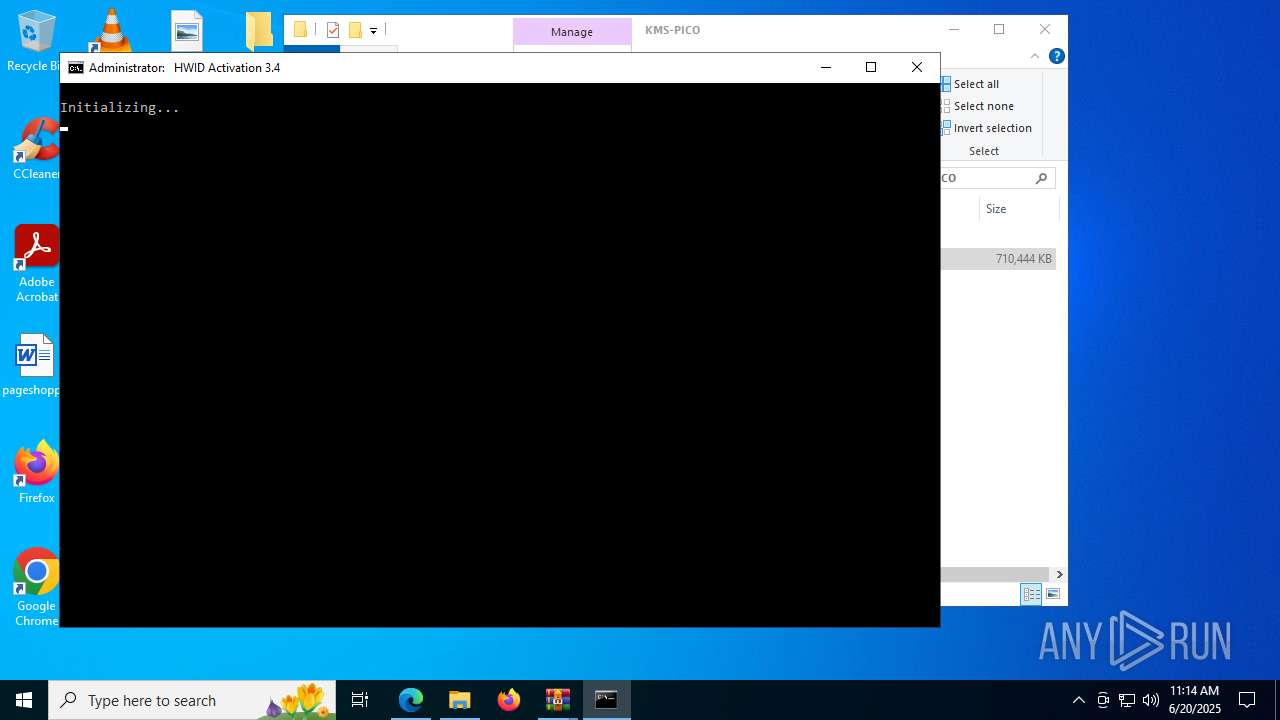Viewport: 1280px width, 720px height.
Task: Open Task View on the taskbar
Action: coord(360,700)
